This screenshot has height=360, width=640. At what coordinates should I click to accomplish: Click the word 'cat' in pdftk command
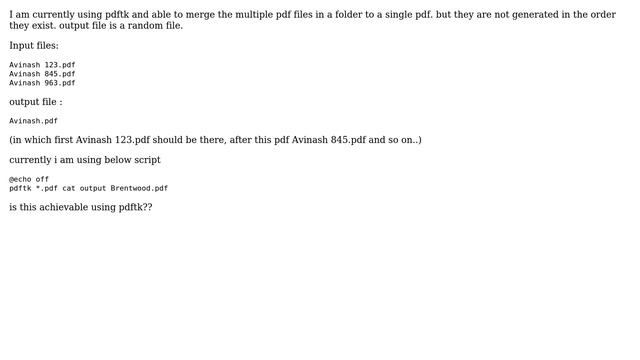click(69, 188)
